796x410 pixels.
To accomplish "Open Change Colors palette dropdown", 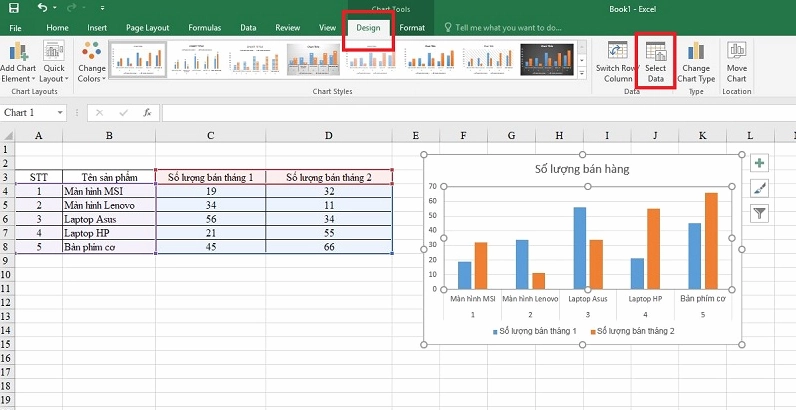I will (91, 62).
